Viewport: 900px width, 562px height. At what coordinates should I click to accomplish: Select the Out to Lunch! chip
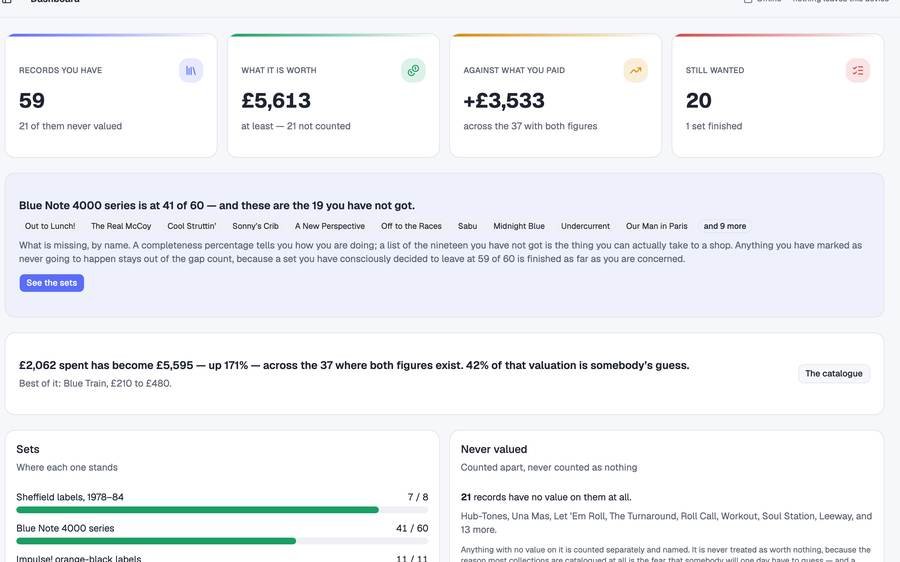(50, 226)
